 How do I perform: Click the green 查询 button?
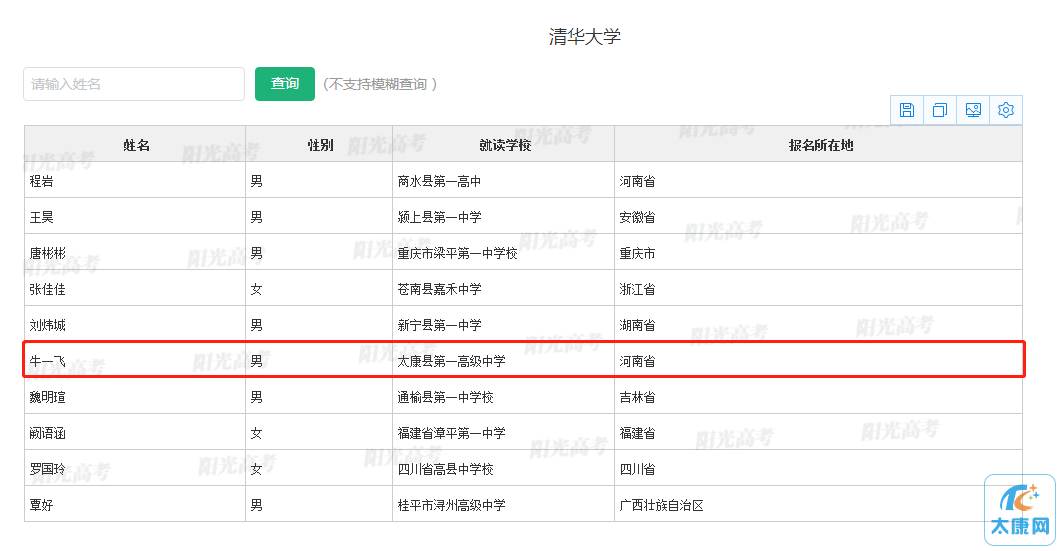(x=285, y=84)
